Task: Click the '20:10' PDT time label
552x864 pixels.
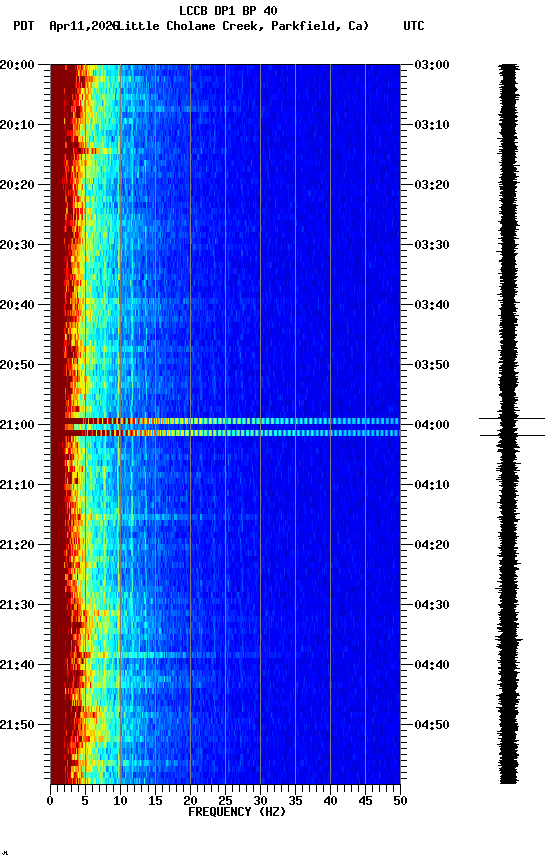Action: coord(17,125)
